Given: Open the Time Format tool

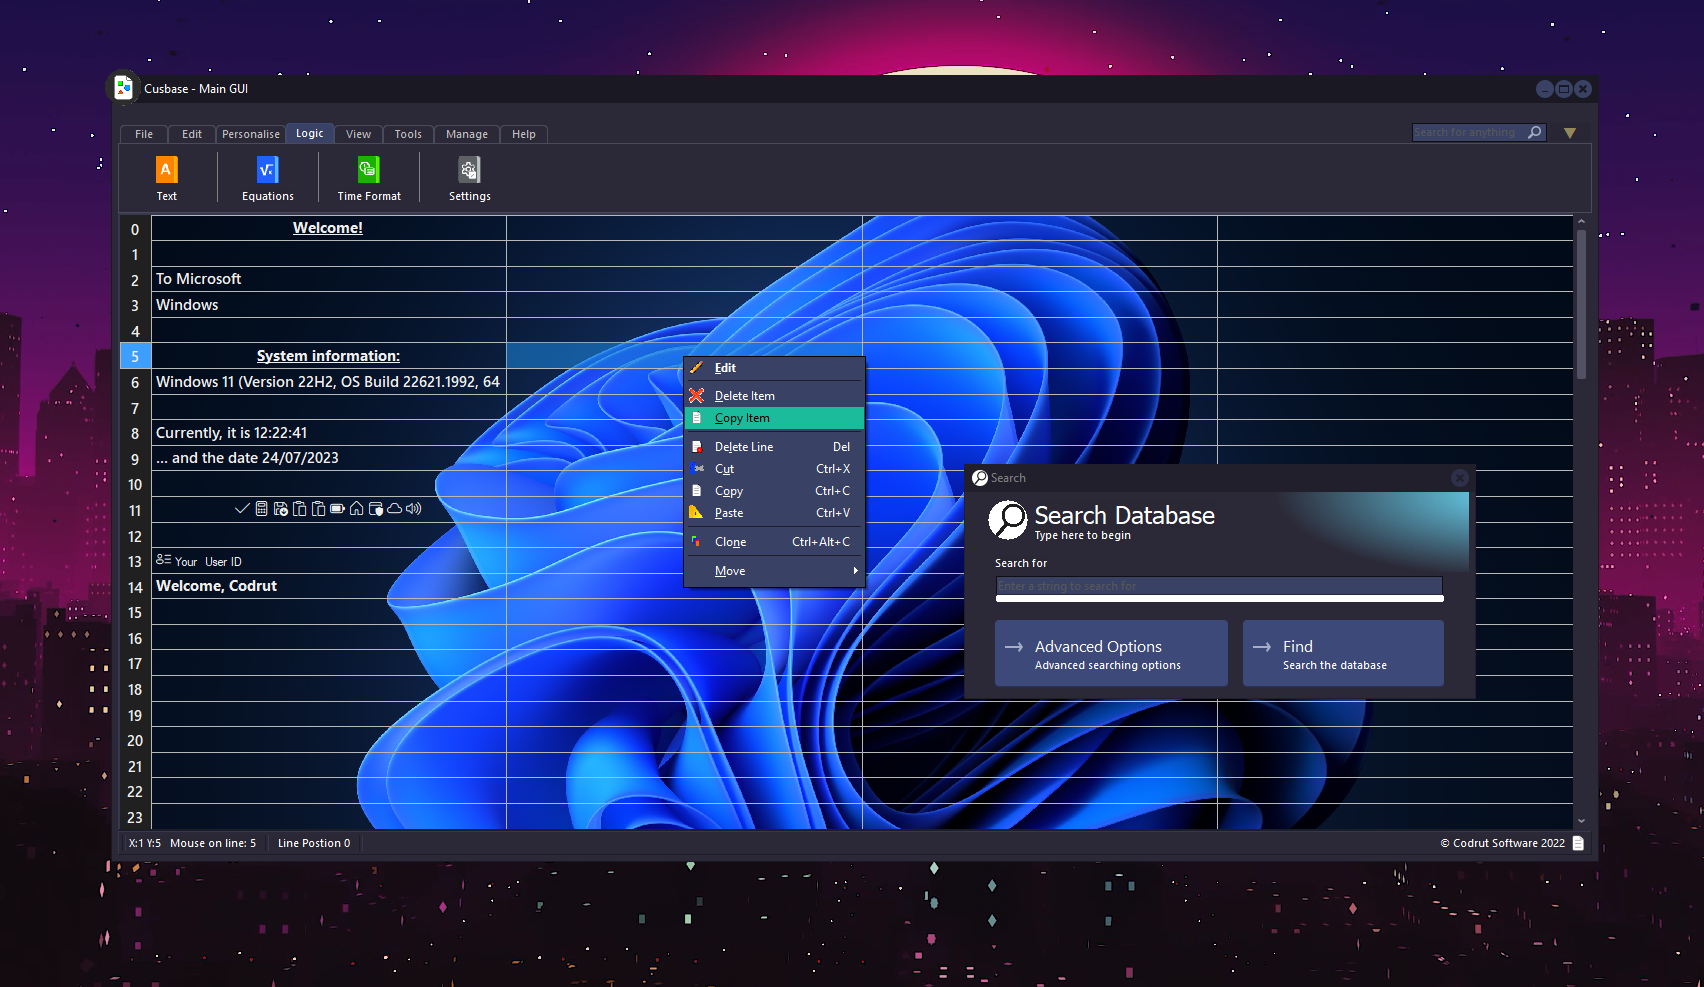Looking at the screenshot, I should pyautogui.click(x=369, y=179).
